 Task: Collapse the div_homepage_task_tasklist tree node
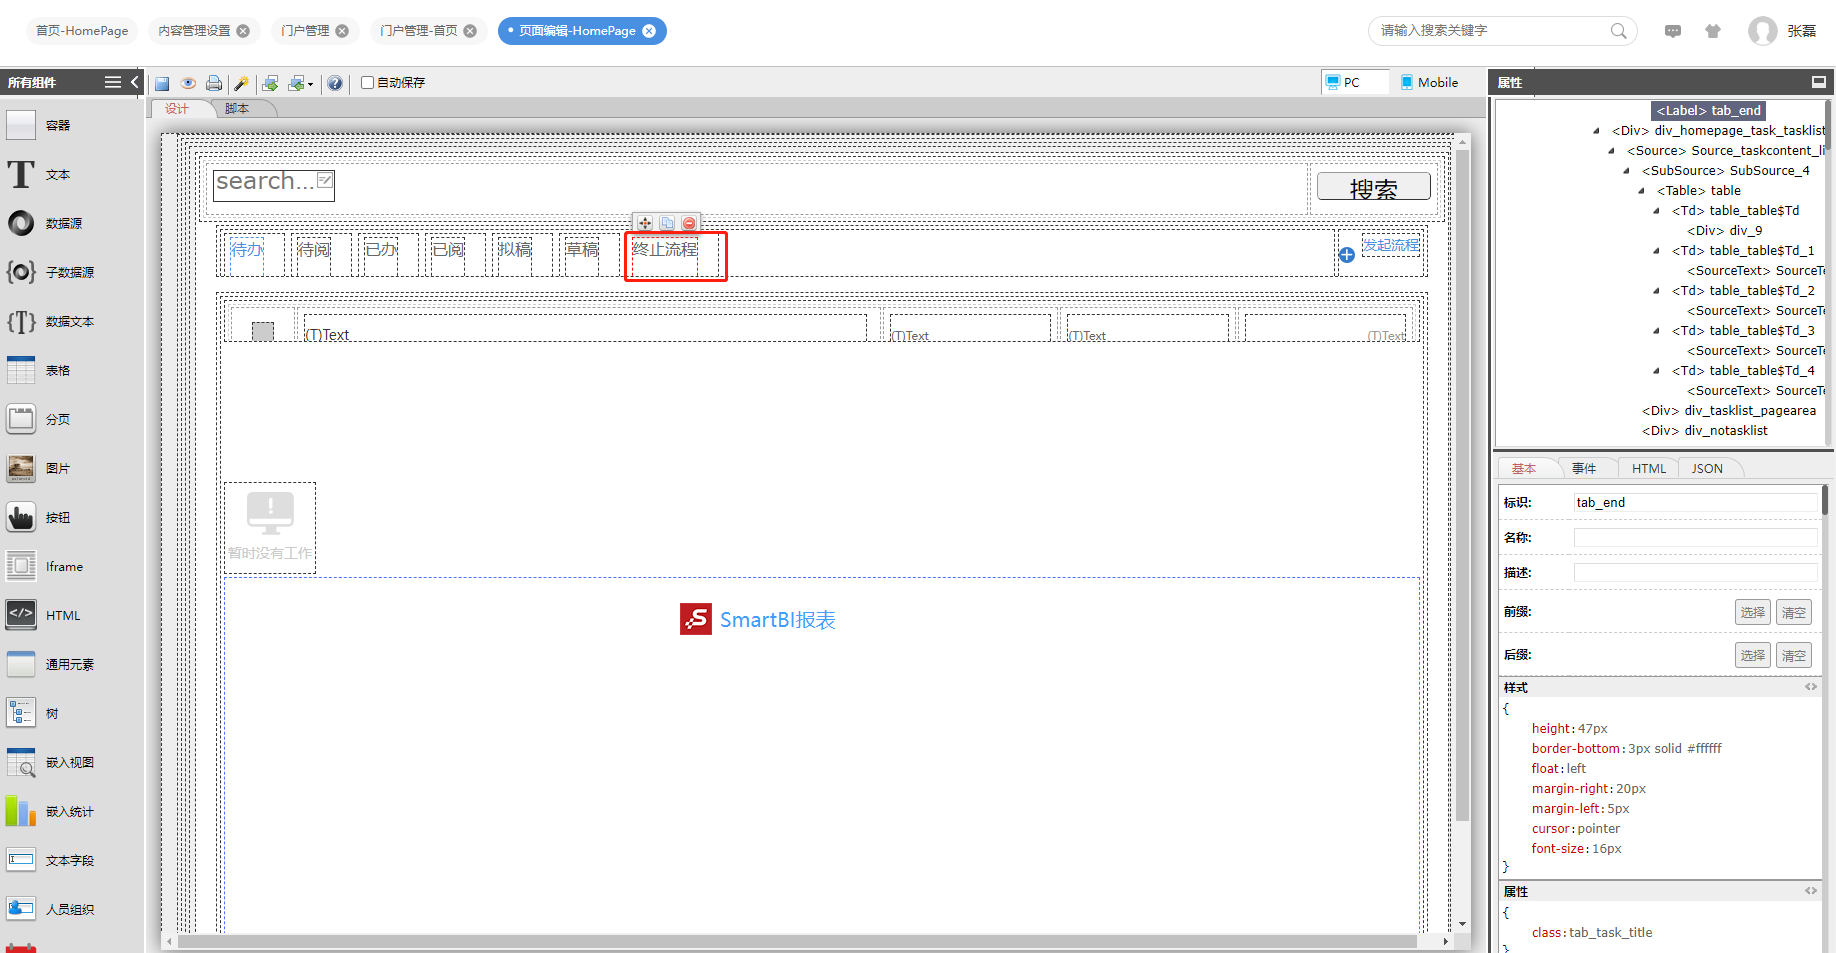1596,131
